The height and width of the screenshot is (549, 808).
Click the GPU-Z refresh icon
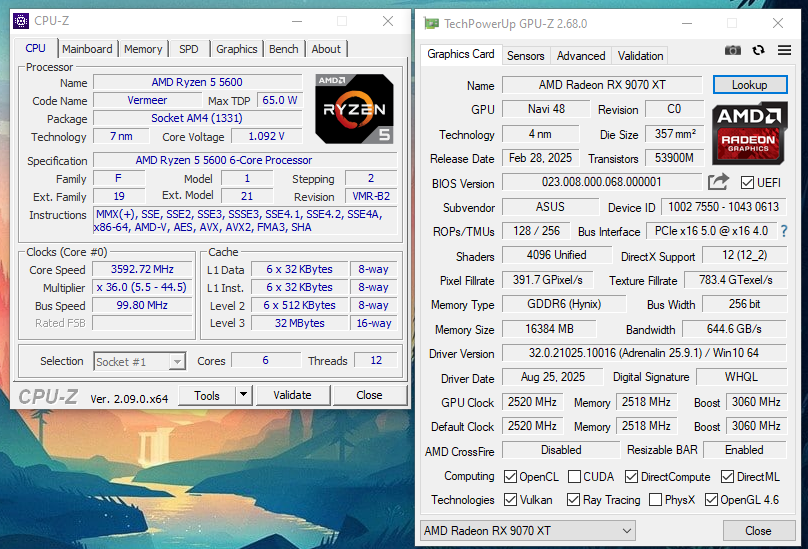[758, 51]
